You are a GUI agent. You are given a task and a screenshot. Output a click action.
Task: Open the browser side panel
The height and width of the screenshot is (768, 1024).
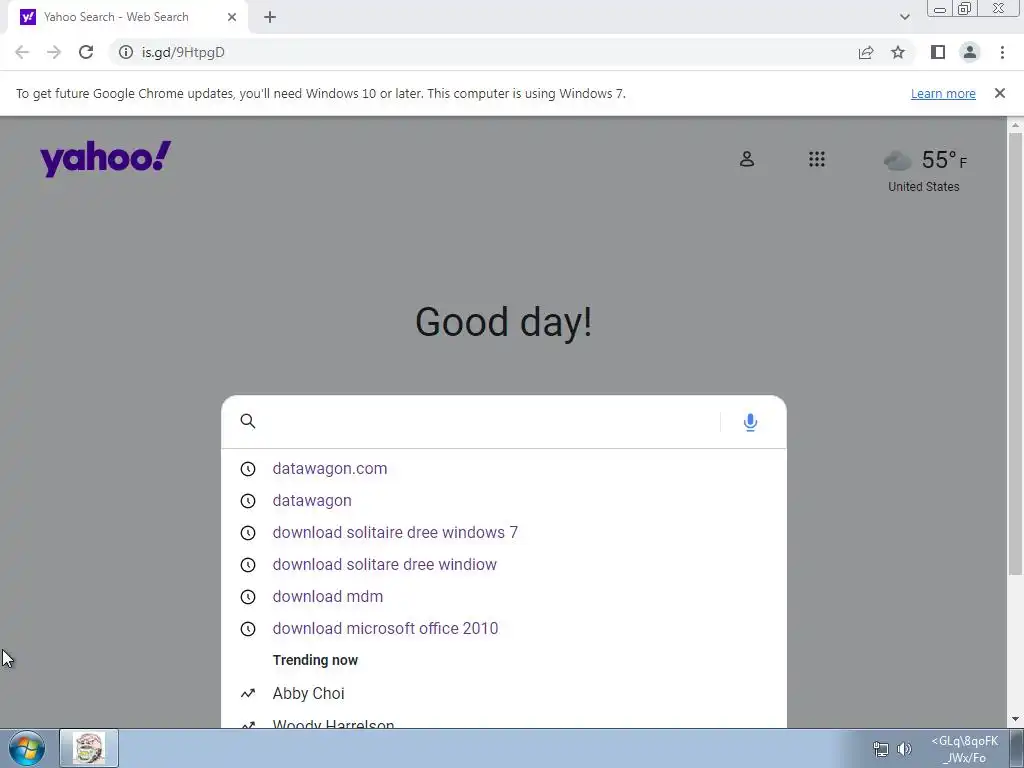point(938,52)
